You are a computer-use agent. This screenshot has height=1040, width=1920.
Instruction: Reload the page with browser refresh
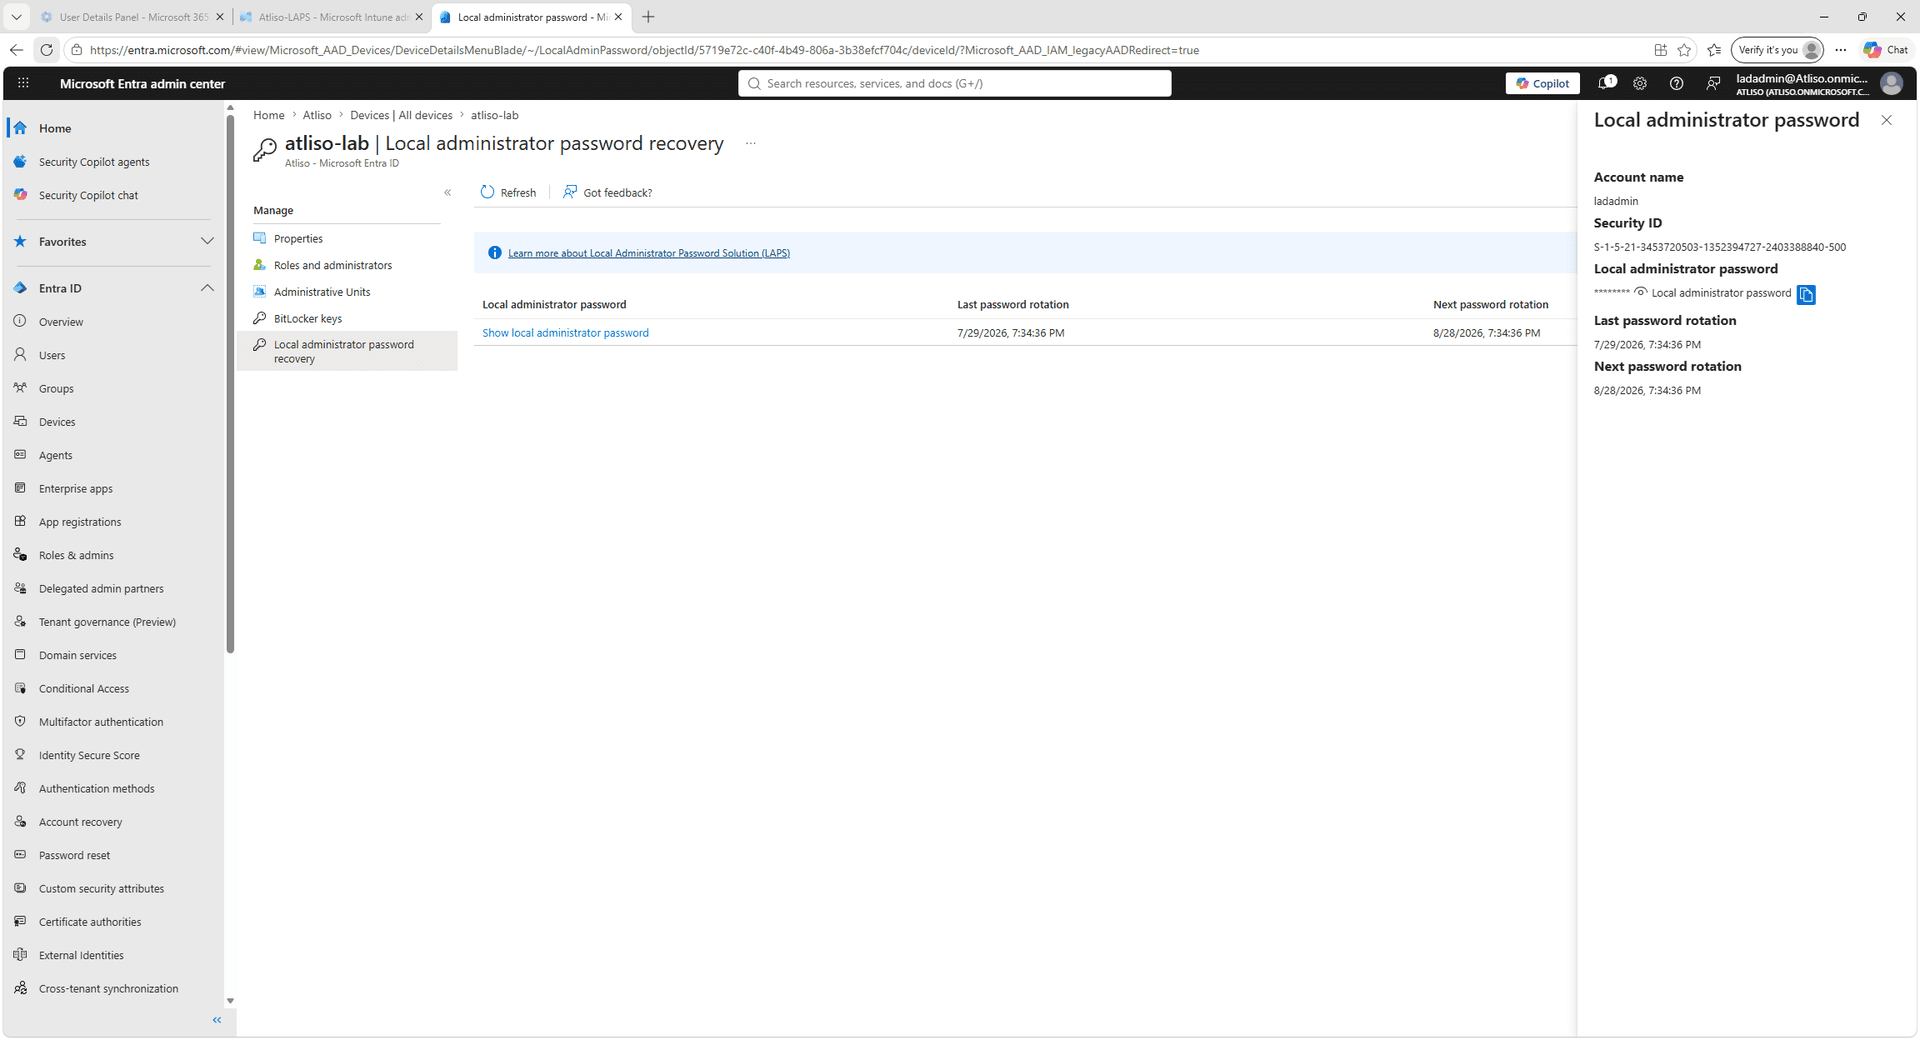tap(47, 50)
